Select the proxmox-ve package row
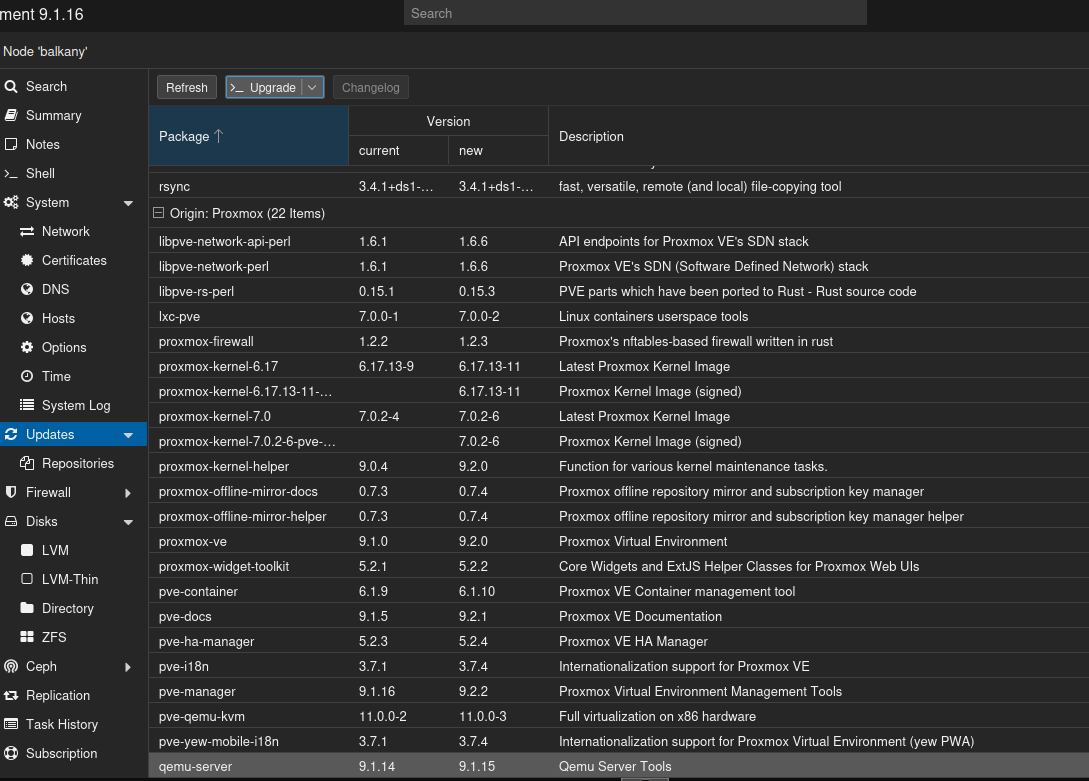The image size is (1089, 781). 619,541
